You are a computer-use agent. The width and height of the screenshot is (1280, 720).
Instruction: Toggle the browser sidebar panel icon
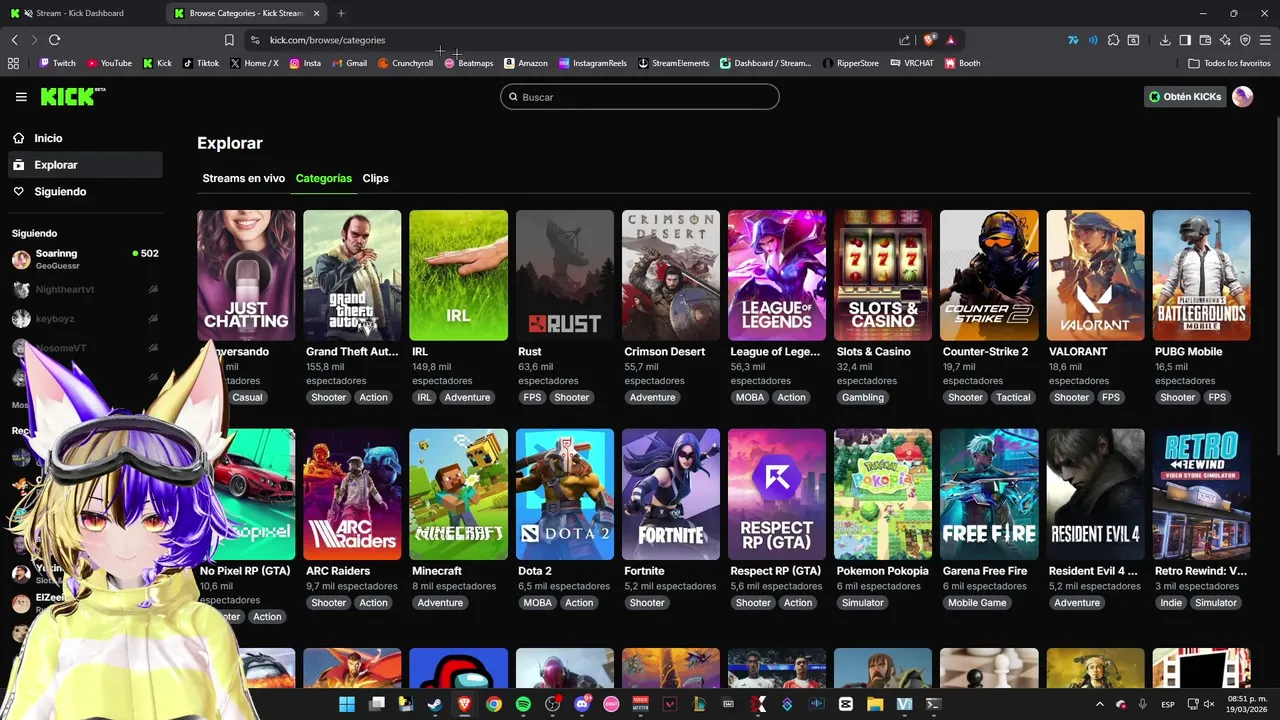point(1185,40)
